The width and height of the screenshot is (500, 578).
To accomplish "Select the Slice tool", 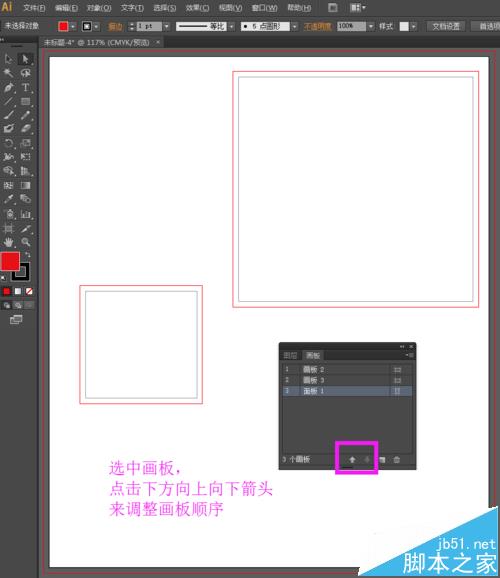I will tap(25, 229).
